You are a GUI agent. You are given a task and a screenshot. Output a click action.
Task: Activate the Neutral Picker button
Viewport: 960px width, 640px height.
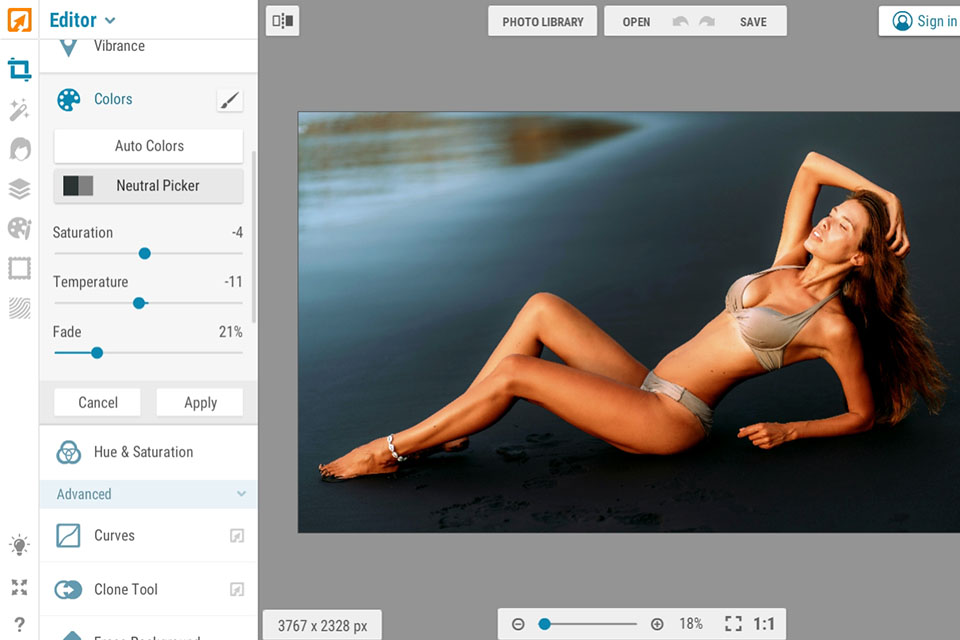click(148, 186)
